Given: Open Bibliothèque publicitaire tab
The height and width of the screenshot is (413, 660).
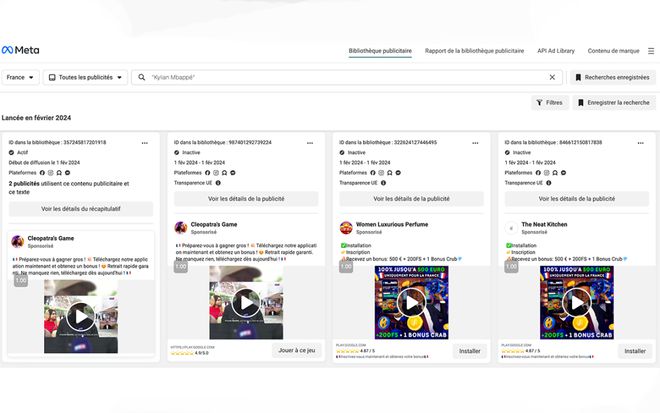Looking at the screenshot, I should pyautogui.click(x=380, y=51).
